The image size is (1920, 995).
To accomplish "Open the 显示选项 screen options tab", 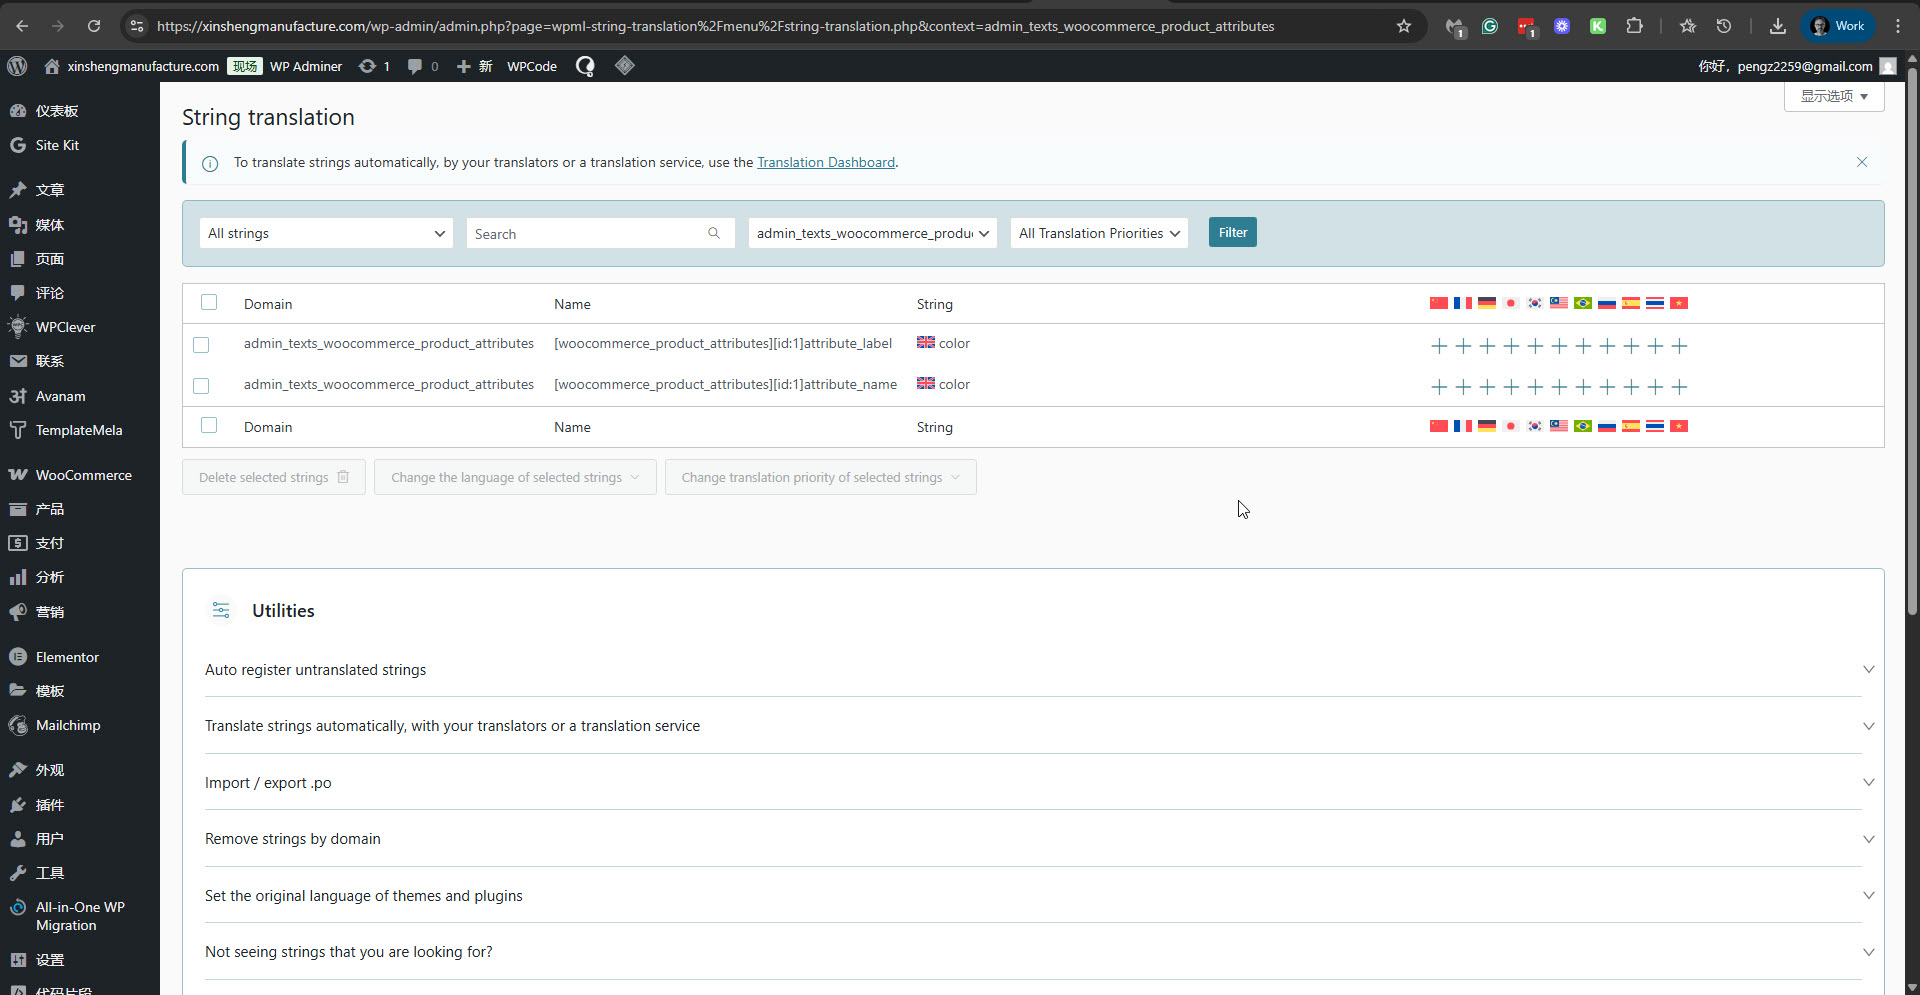I will pyautogui.click(x=1834, y=96).
